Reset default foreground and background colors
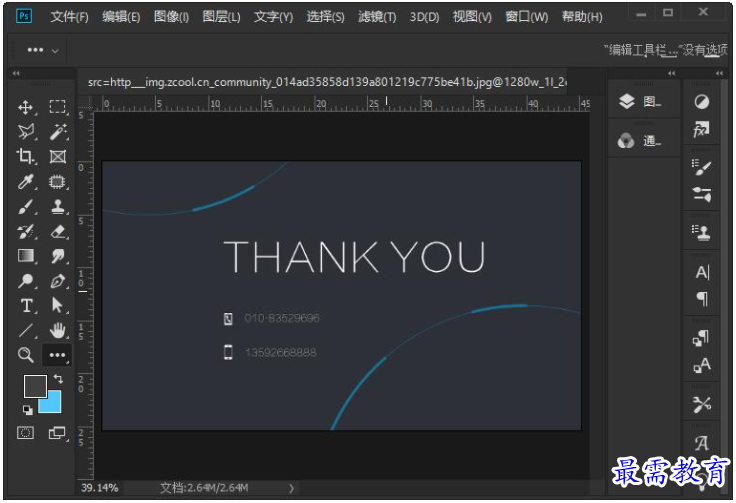This screenshot has width=736, height=503. pos(28,410)
